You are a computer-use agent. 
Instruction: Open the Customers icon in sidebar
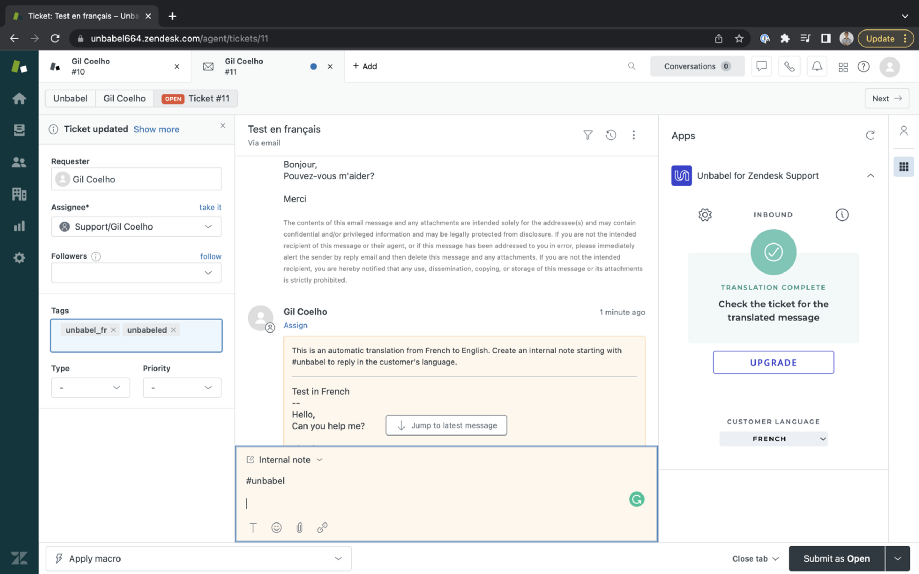pos(19,162)
